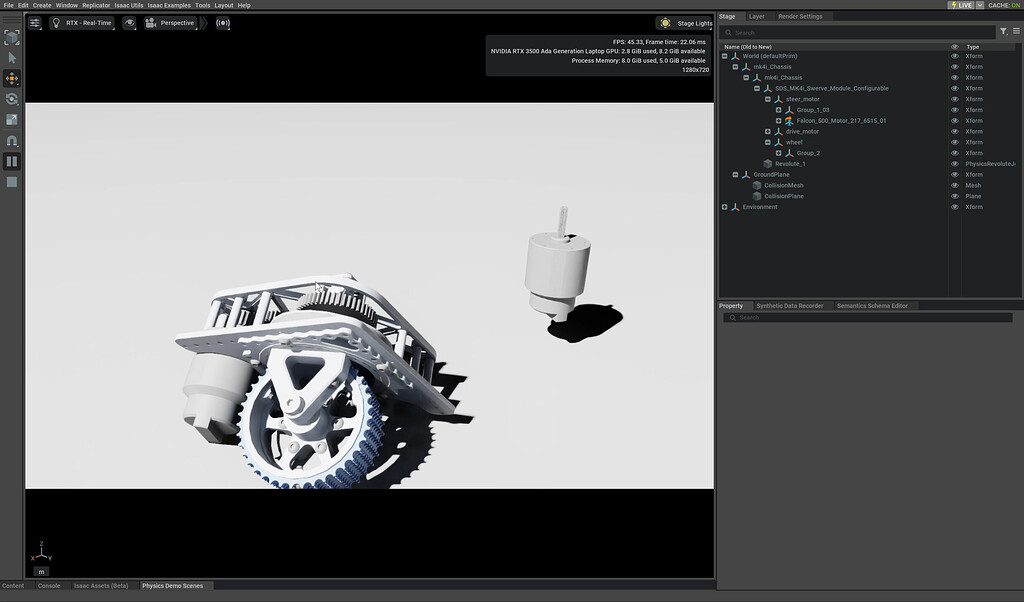Open the RTX - Real-Time renderer dropdown

[84, 22]
